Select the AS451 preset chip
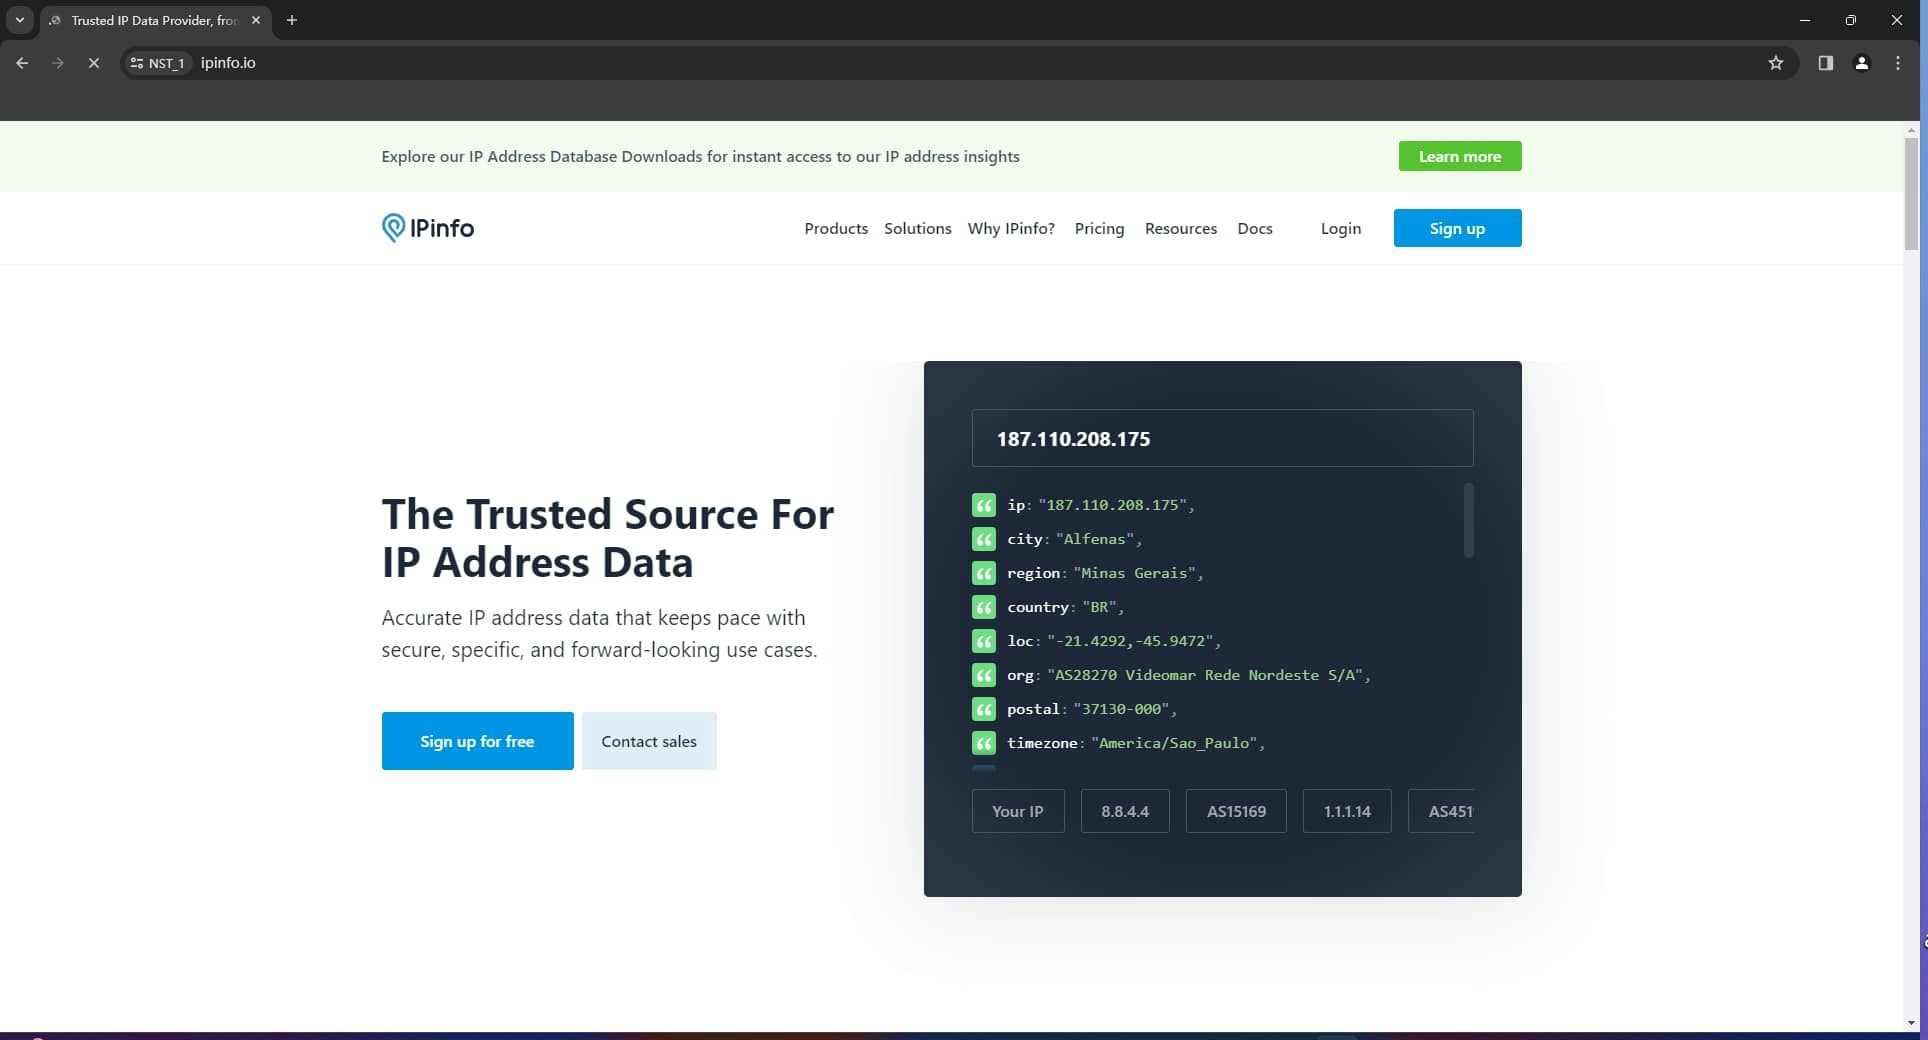1928x1040 pixels. point(1441,811)
